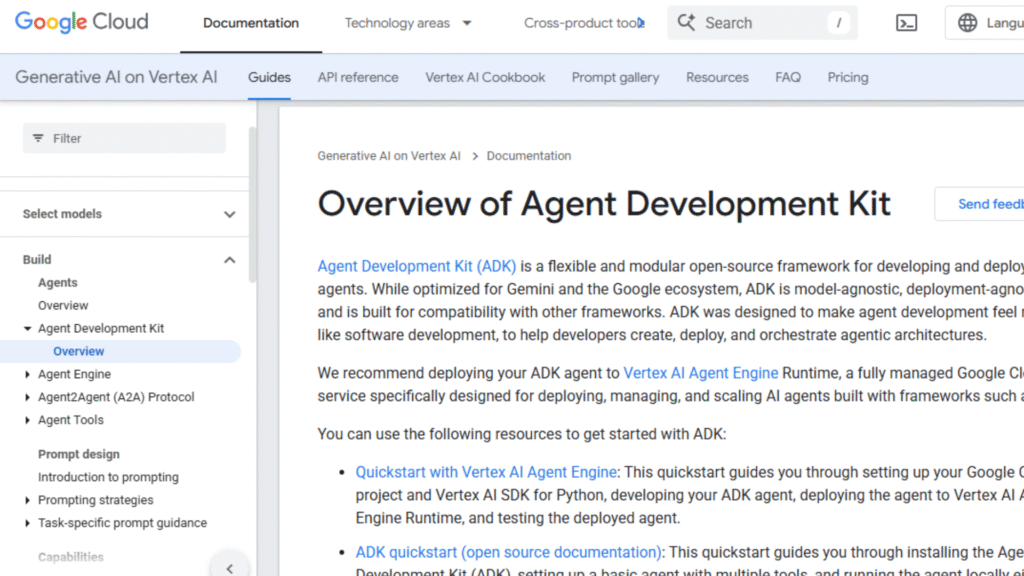The width and height of the screenshot is (1024, 576).
Task: Click the Send feedback button
Action: [985, 204]
